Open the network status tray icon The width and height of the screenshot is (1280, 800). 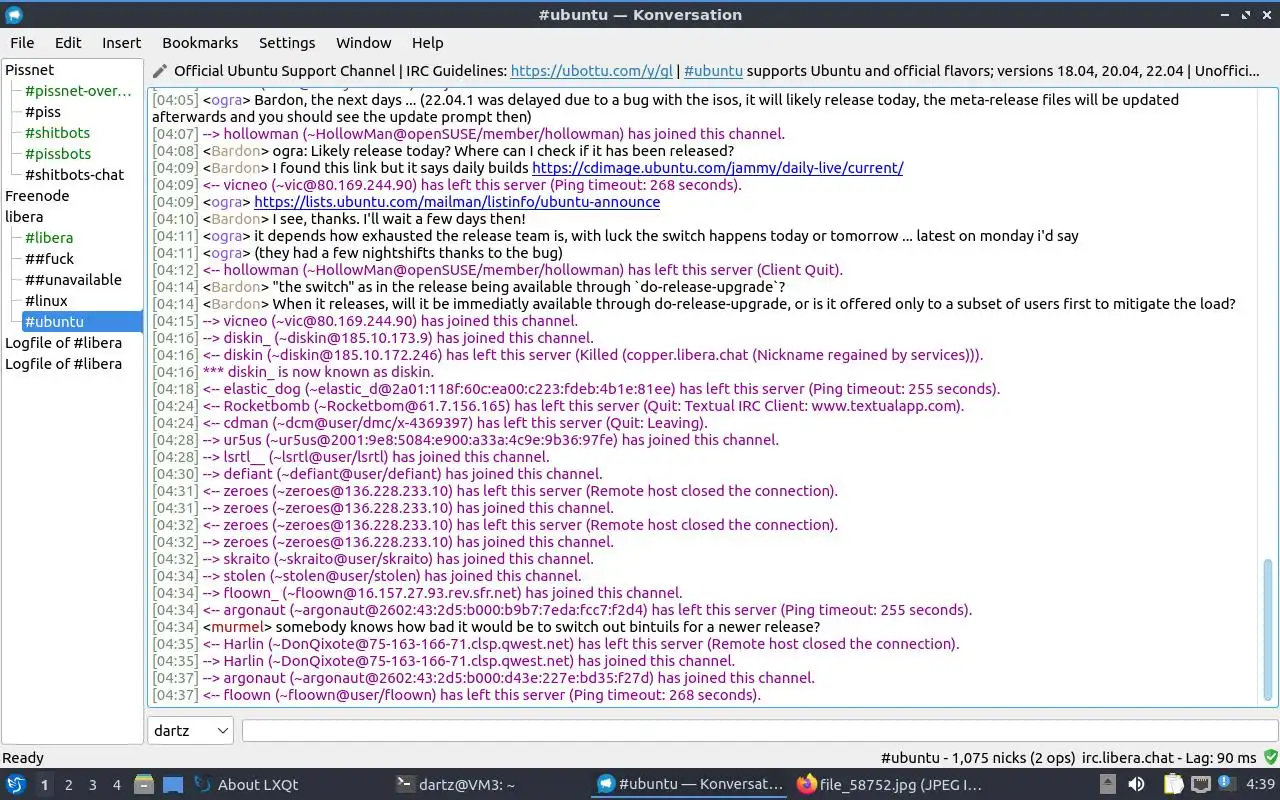coord(1201,785)
